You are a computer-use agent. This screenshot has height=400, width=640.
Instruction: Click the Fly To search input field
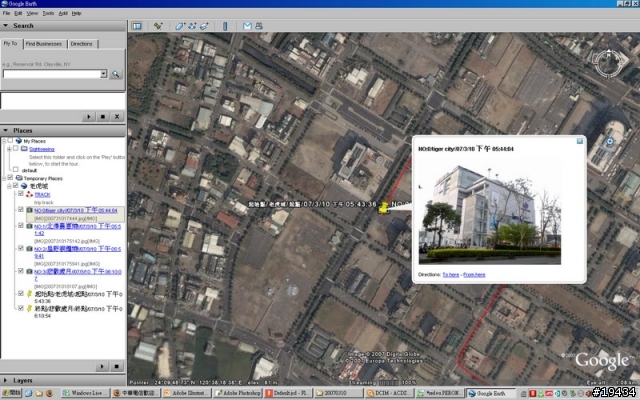[51, 74]
